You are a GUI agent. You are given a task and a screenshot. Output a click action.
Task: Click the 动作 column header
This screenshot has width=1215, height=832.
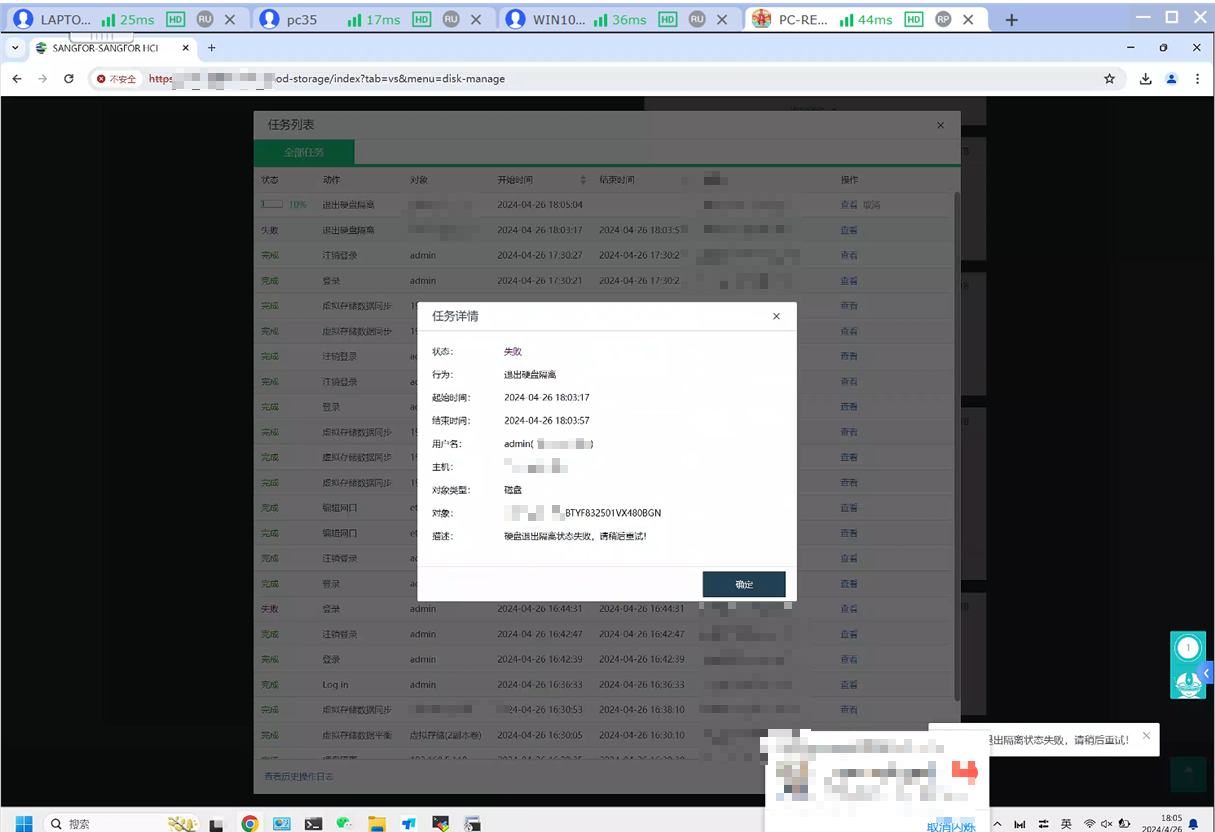331,180
